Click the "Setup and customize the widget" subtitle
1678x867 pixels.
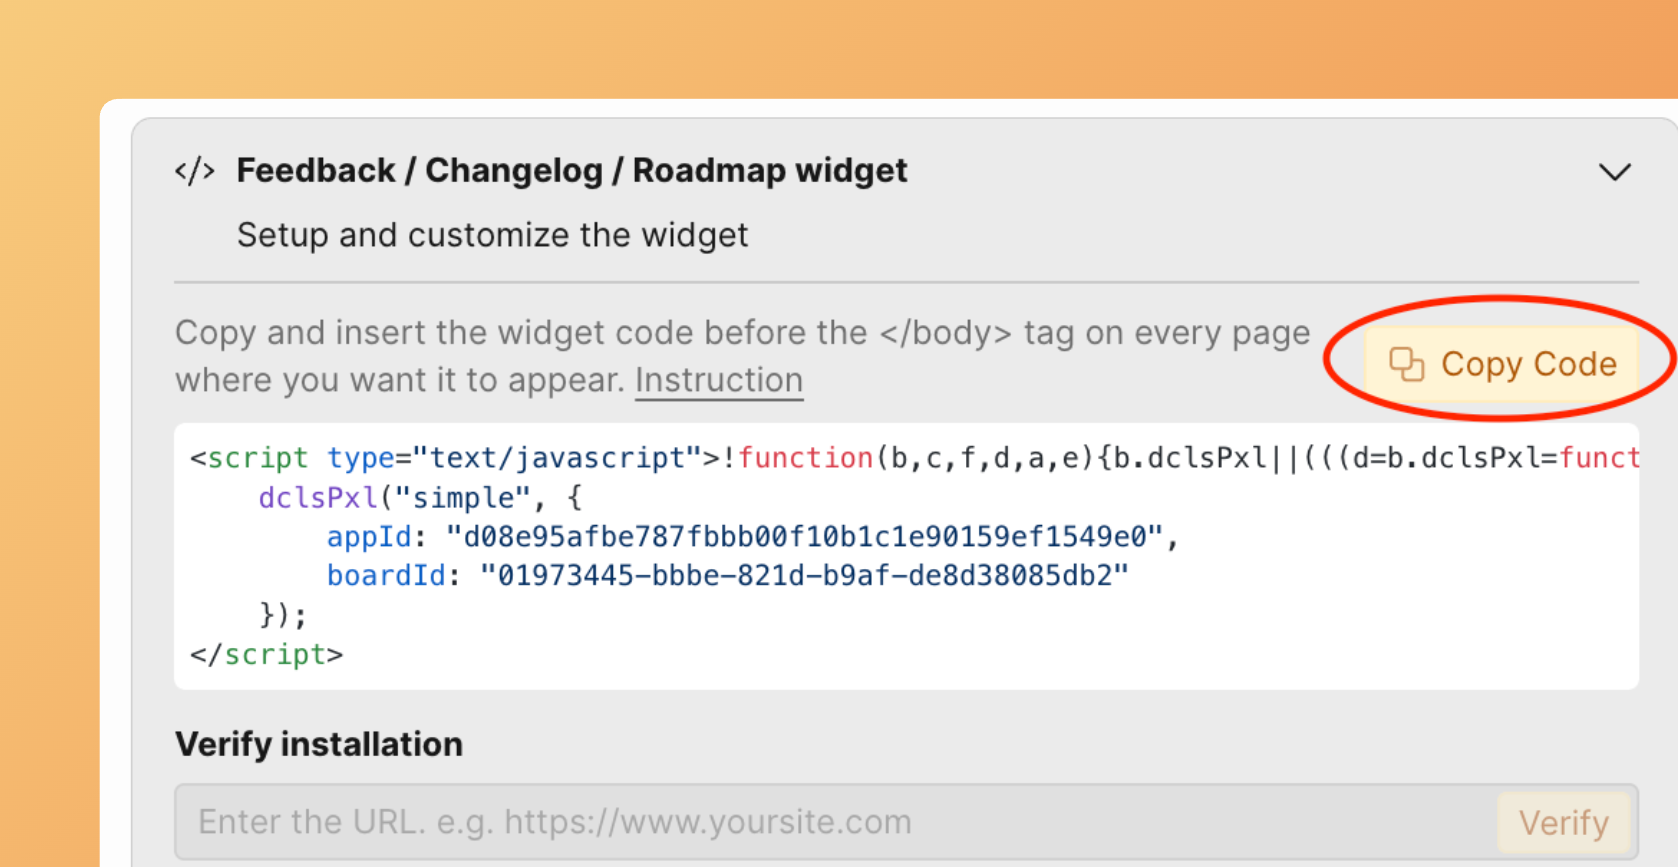pyautogui.click(x=492, y=235)
